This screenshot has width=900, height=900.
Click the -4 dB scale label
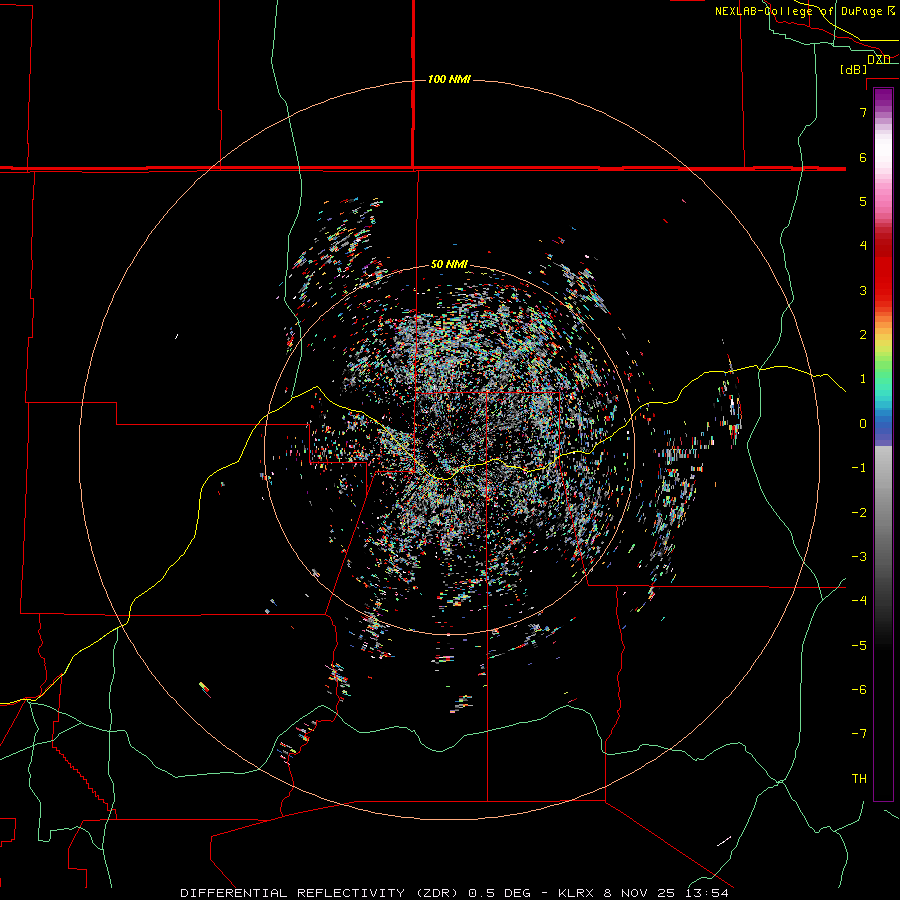[x=859, y=601]
